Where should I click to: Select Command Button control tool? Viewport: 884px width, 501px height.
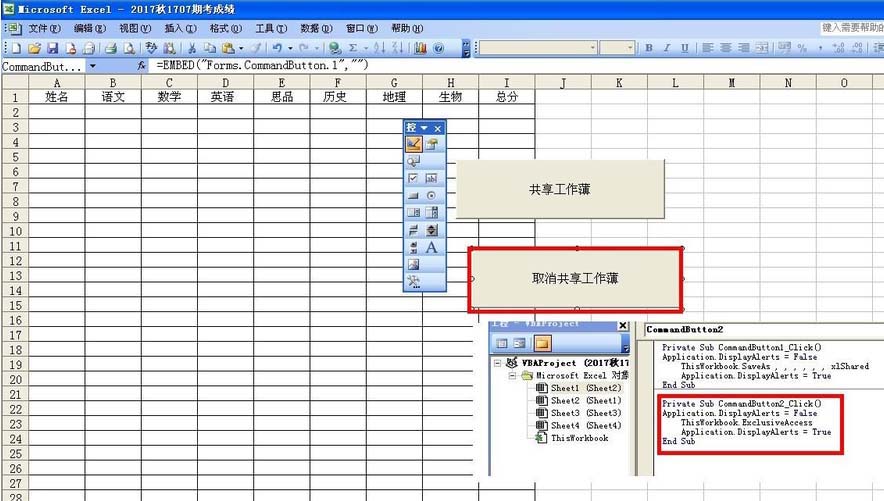pos(413,196)
